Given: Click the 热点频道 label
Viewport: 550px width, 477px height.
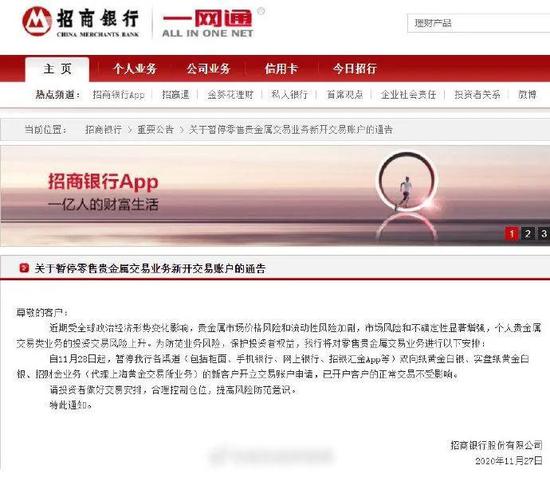Looking at the screenshot, I should [x=58, y=95].
